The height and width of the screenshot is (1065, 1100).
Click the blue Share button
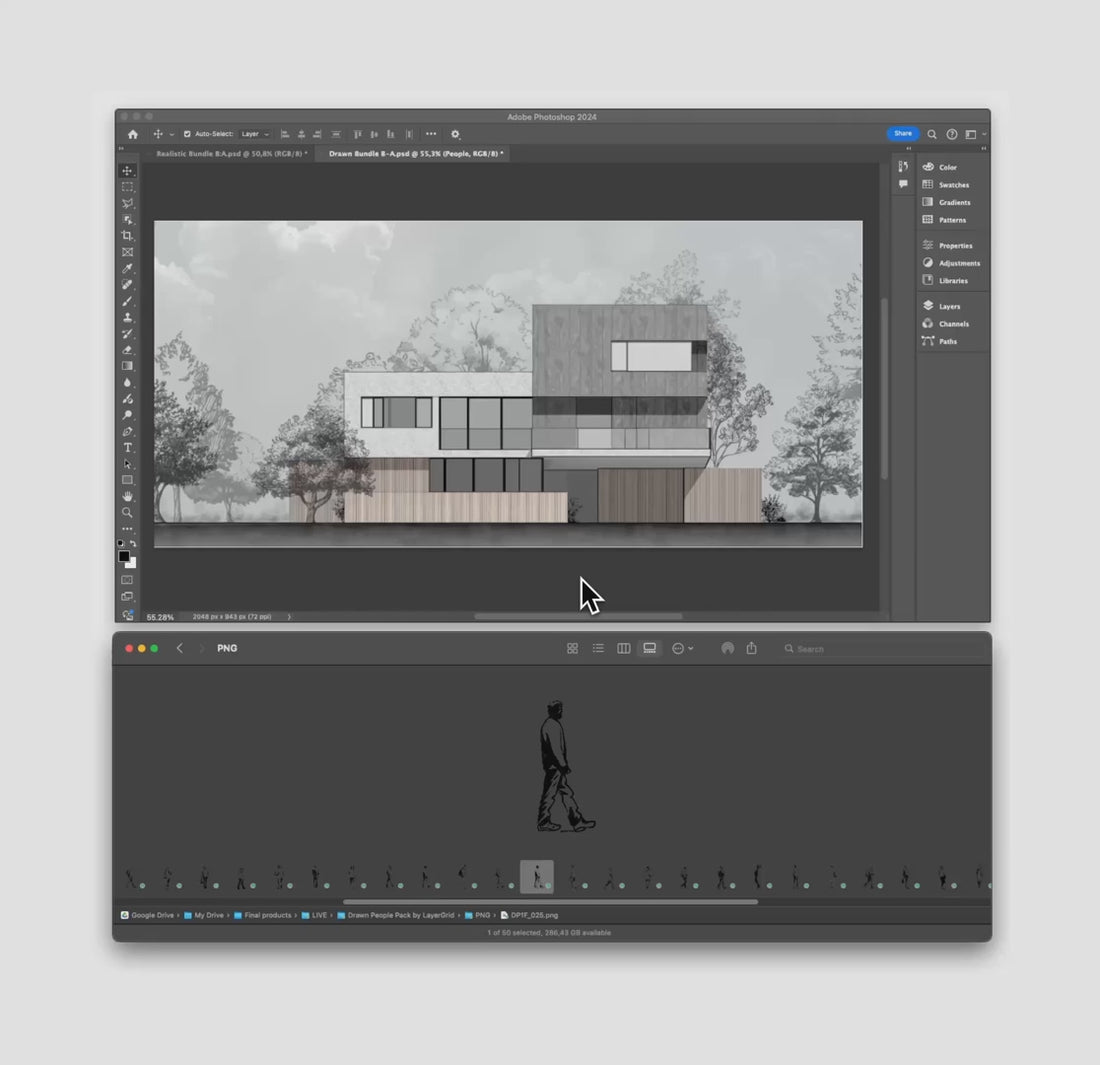[x=902, y=133]
